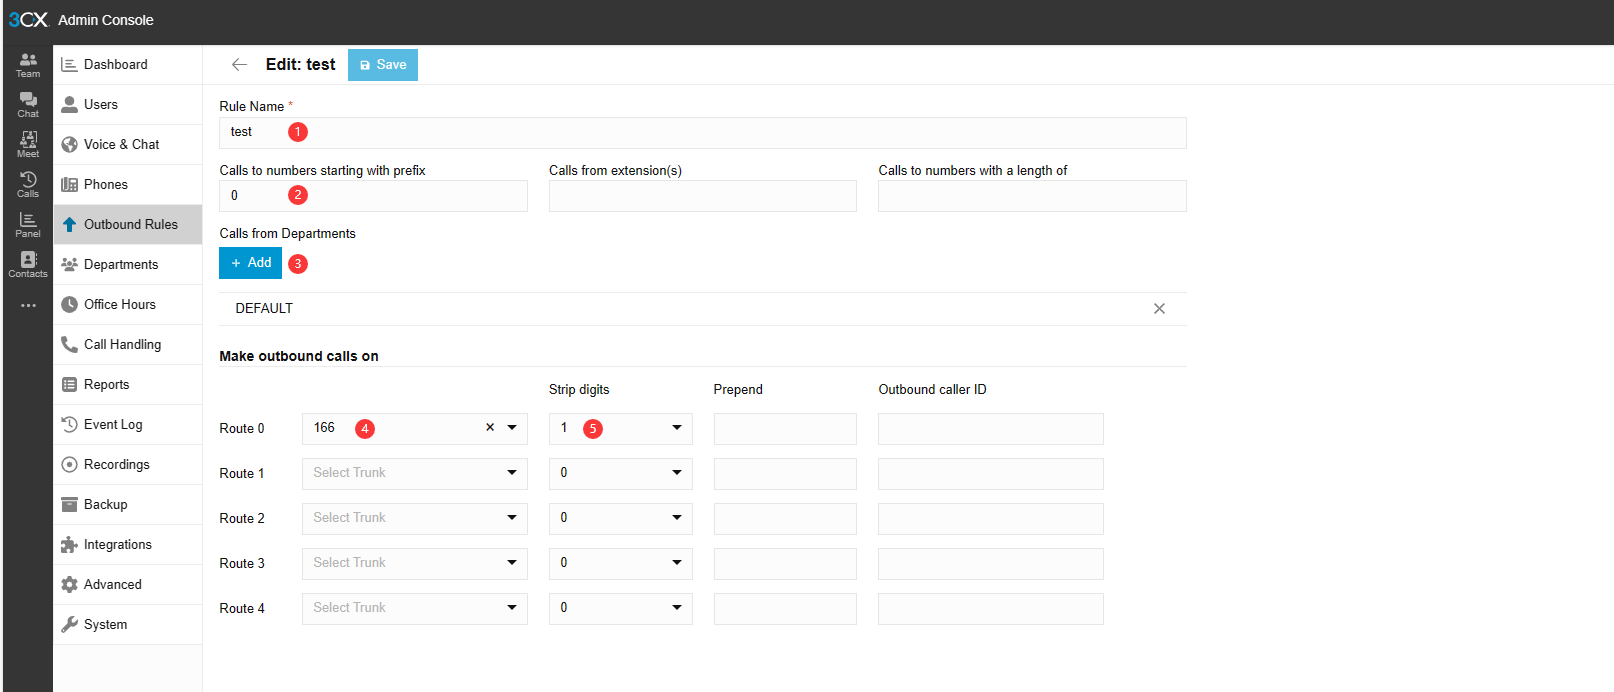Open the Dashboard menu item
The image size is (1614, 692).
(x=128, y=65)
